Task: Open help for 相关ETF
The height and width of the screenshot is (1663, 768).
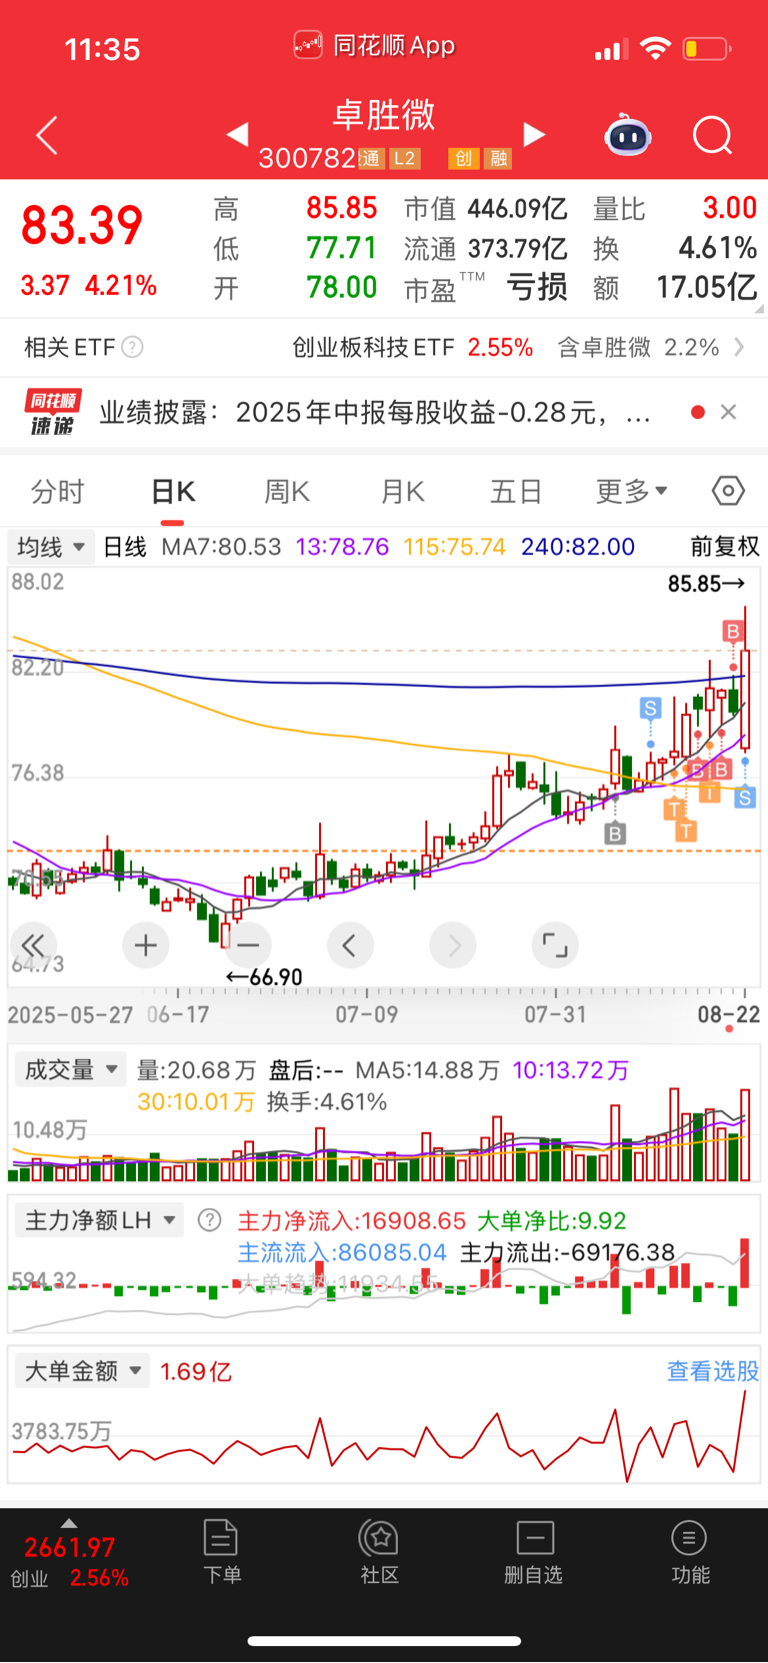Action: [132, 347]
